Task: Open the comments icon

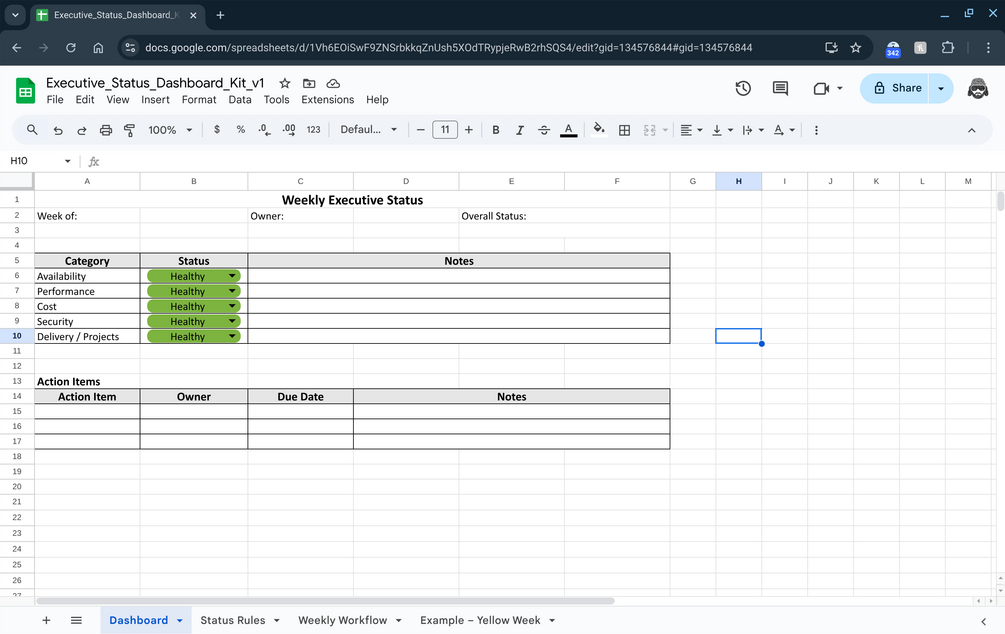Action: 780,88
